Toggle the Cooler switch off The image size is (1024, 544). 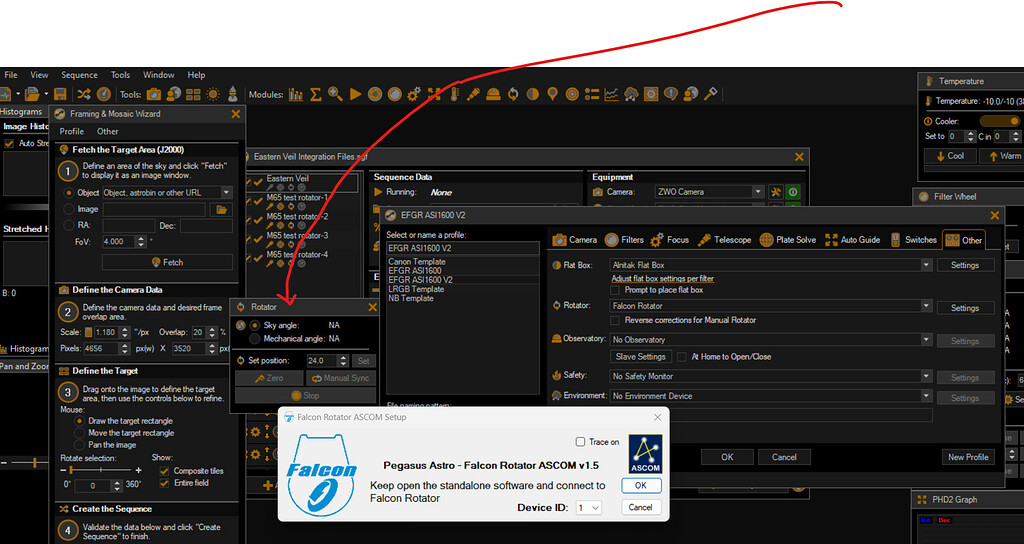point(999,121)
